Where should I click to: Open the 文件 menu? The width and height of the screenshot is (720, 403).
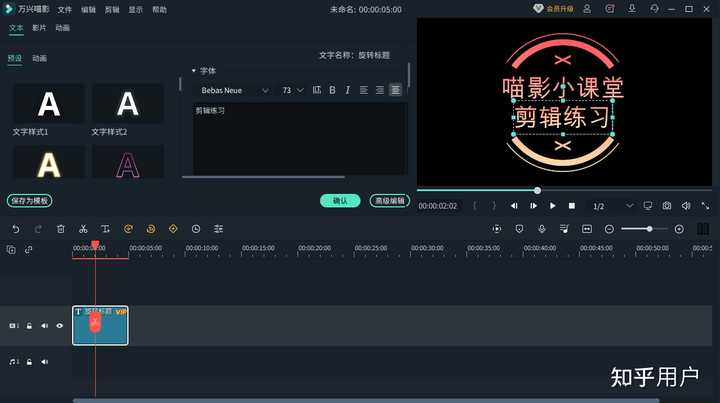click(x=64, y=10)
